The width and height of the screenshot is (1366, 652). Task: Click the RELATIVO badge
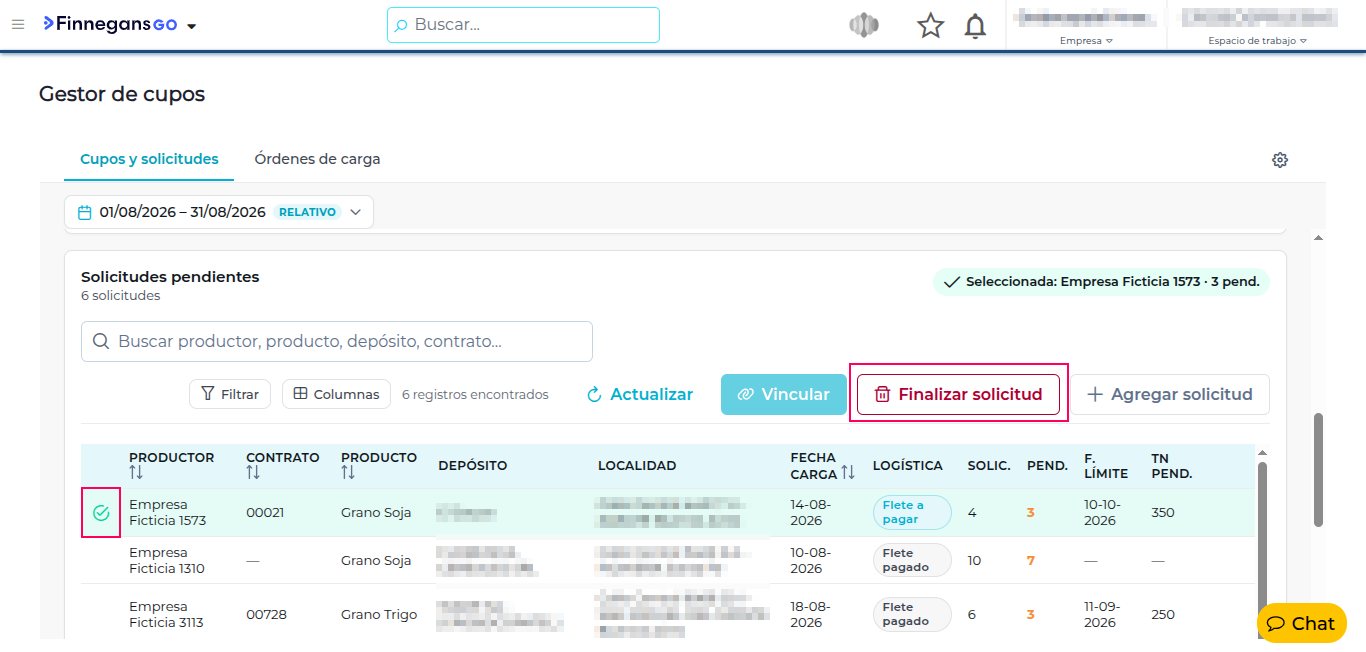307,212
